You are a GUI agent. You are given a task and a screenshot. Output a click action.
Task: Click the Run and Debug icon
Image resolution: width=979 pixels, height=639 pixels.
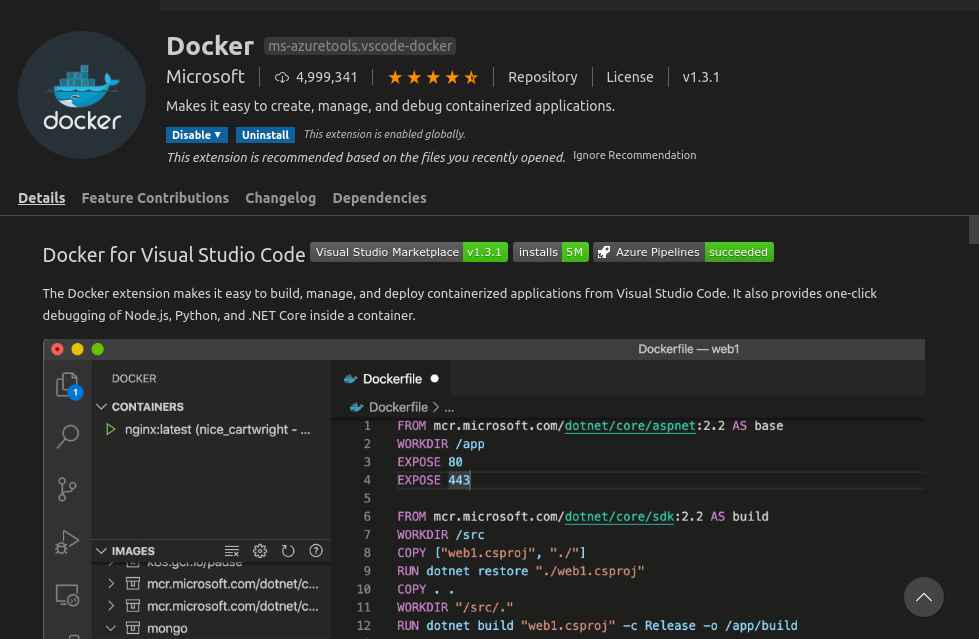point(67,541)
